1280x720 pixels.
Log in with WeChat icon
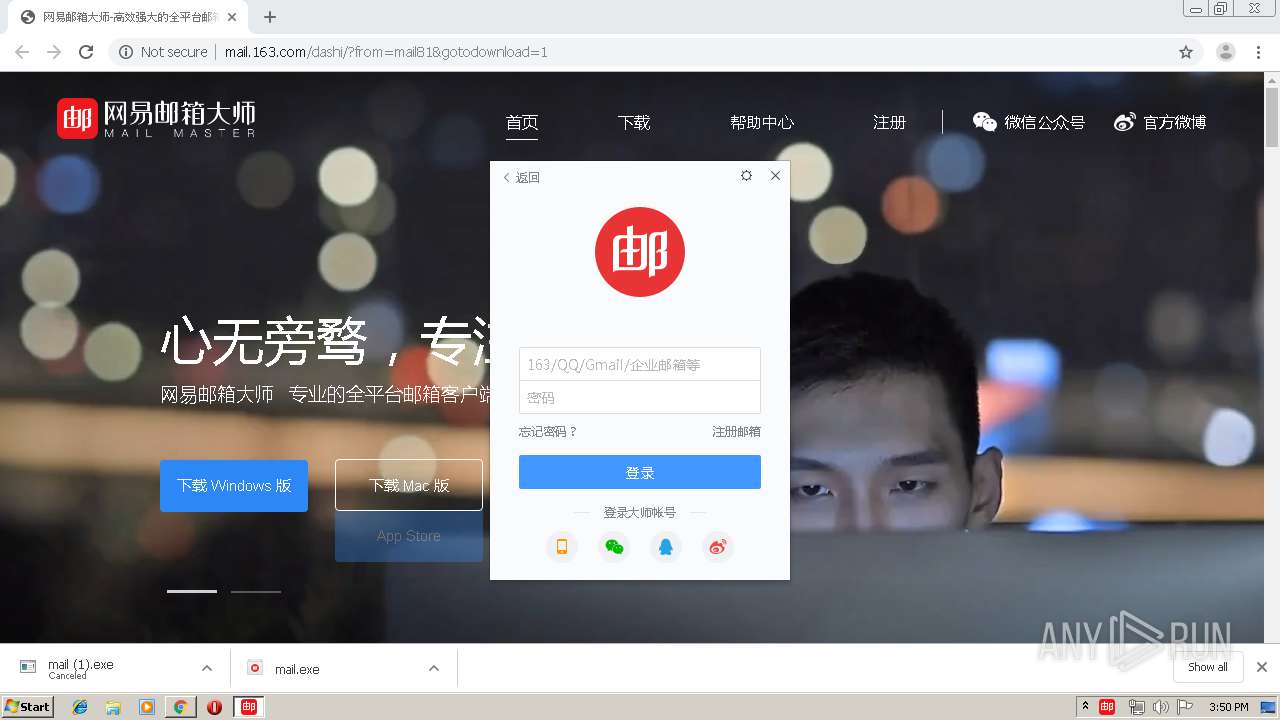tap(614, 547)
